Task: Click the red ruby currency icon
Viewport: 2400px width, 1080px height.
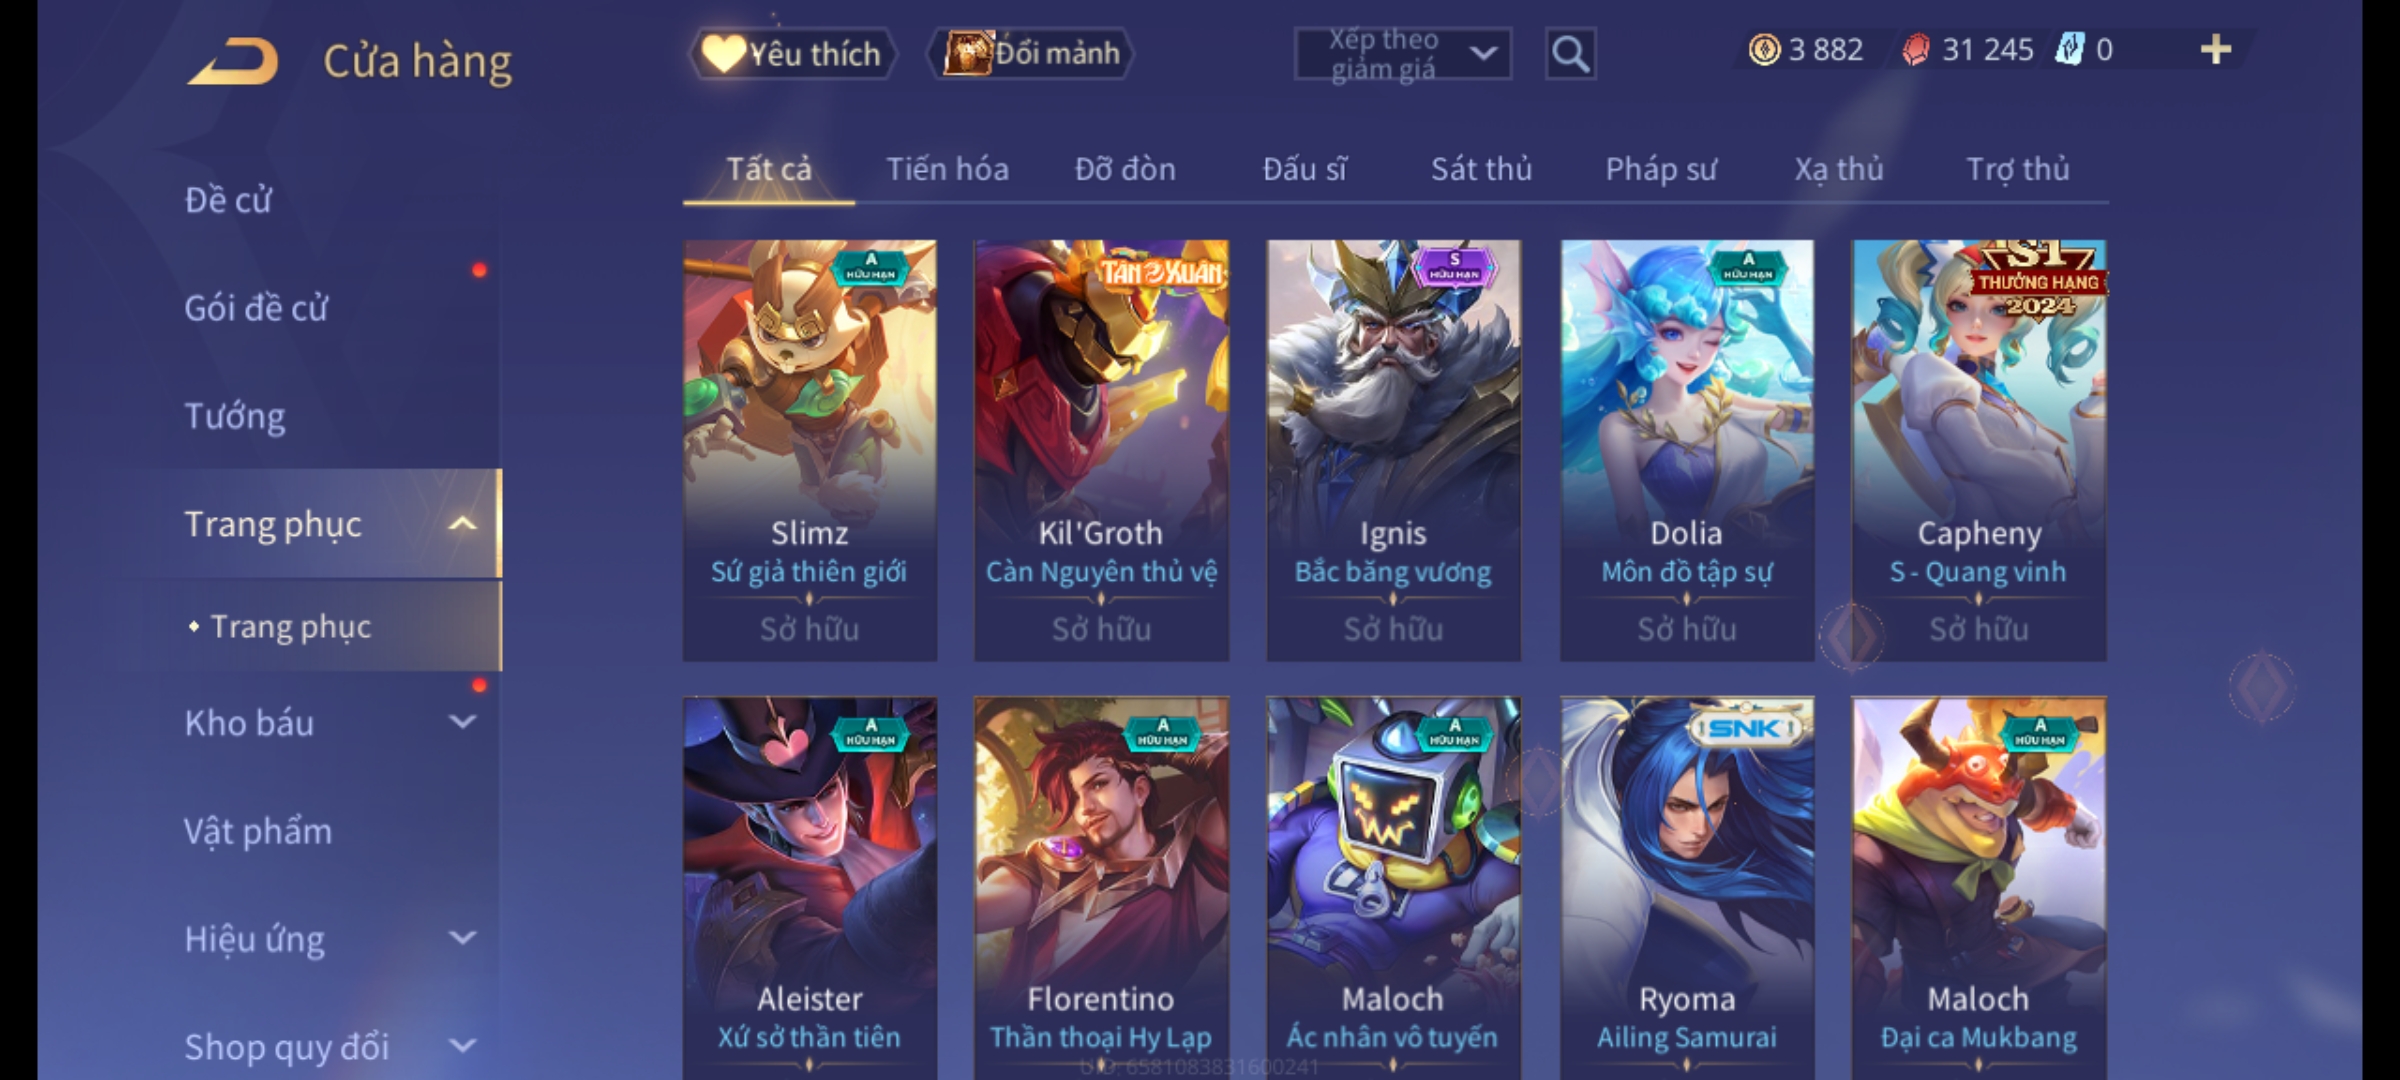Action: click(1915, 49)
